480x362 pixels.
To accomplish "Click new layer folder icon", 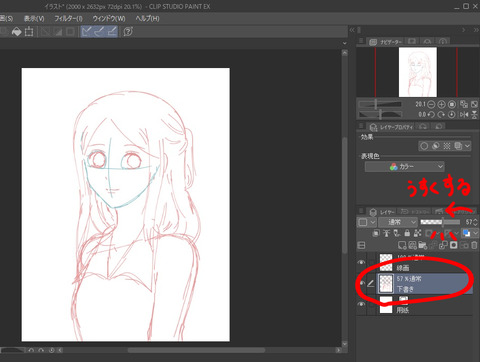I will click(x=423, y=246).
